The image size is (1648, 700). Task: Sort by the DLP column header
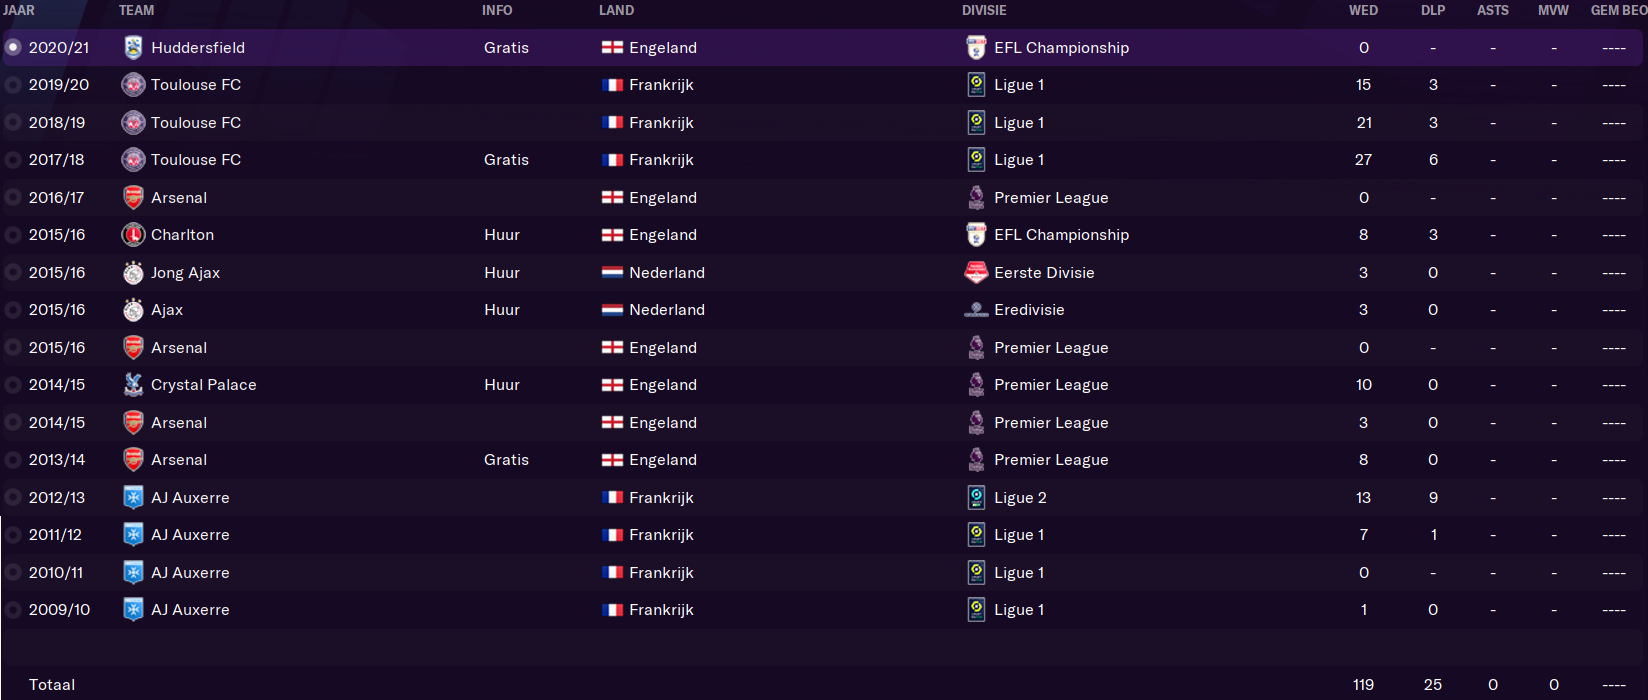click(x=1433, y=10)
